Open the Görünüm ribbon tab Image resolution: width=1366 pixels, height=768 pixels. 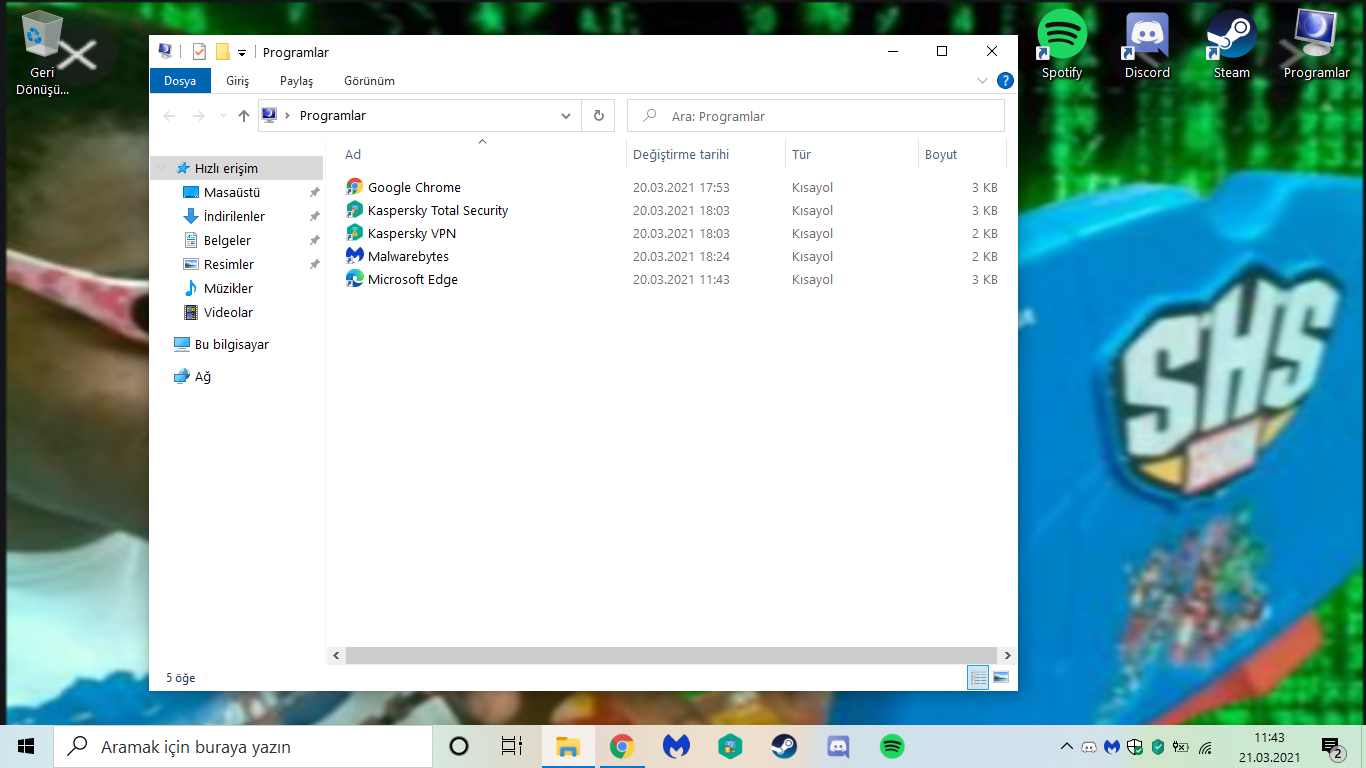pos(370,81)
